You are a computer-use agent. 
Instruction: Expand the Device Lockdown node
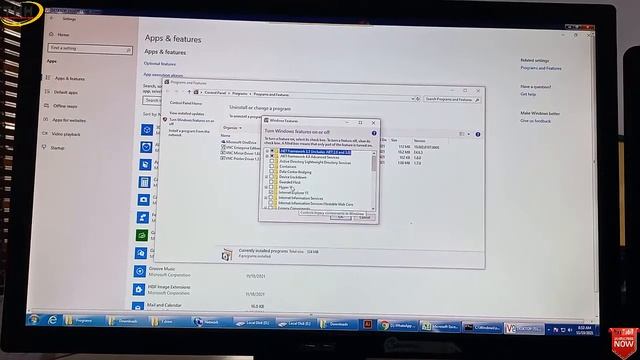pyautogui.click(x=267, y=177)
